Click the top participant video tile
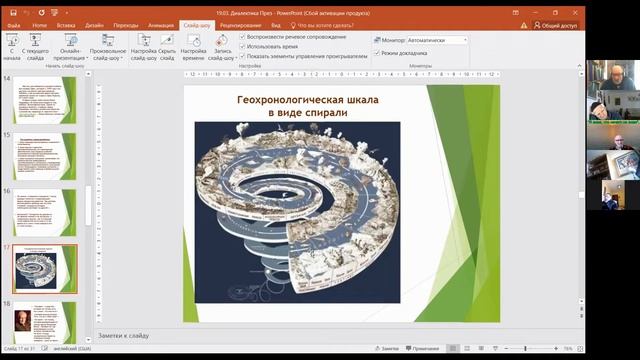 pos(613,75)
